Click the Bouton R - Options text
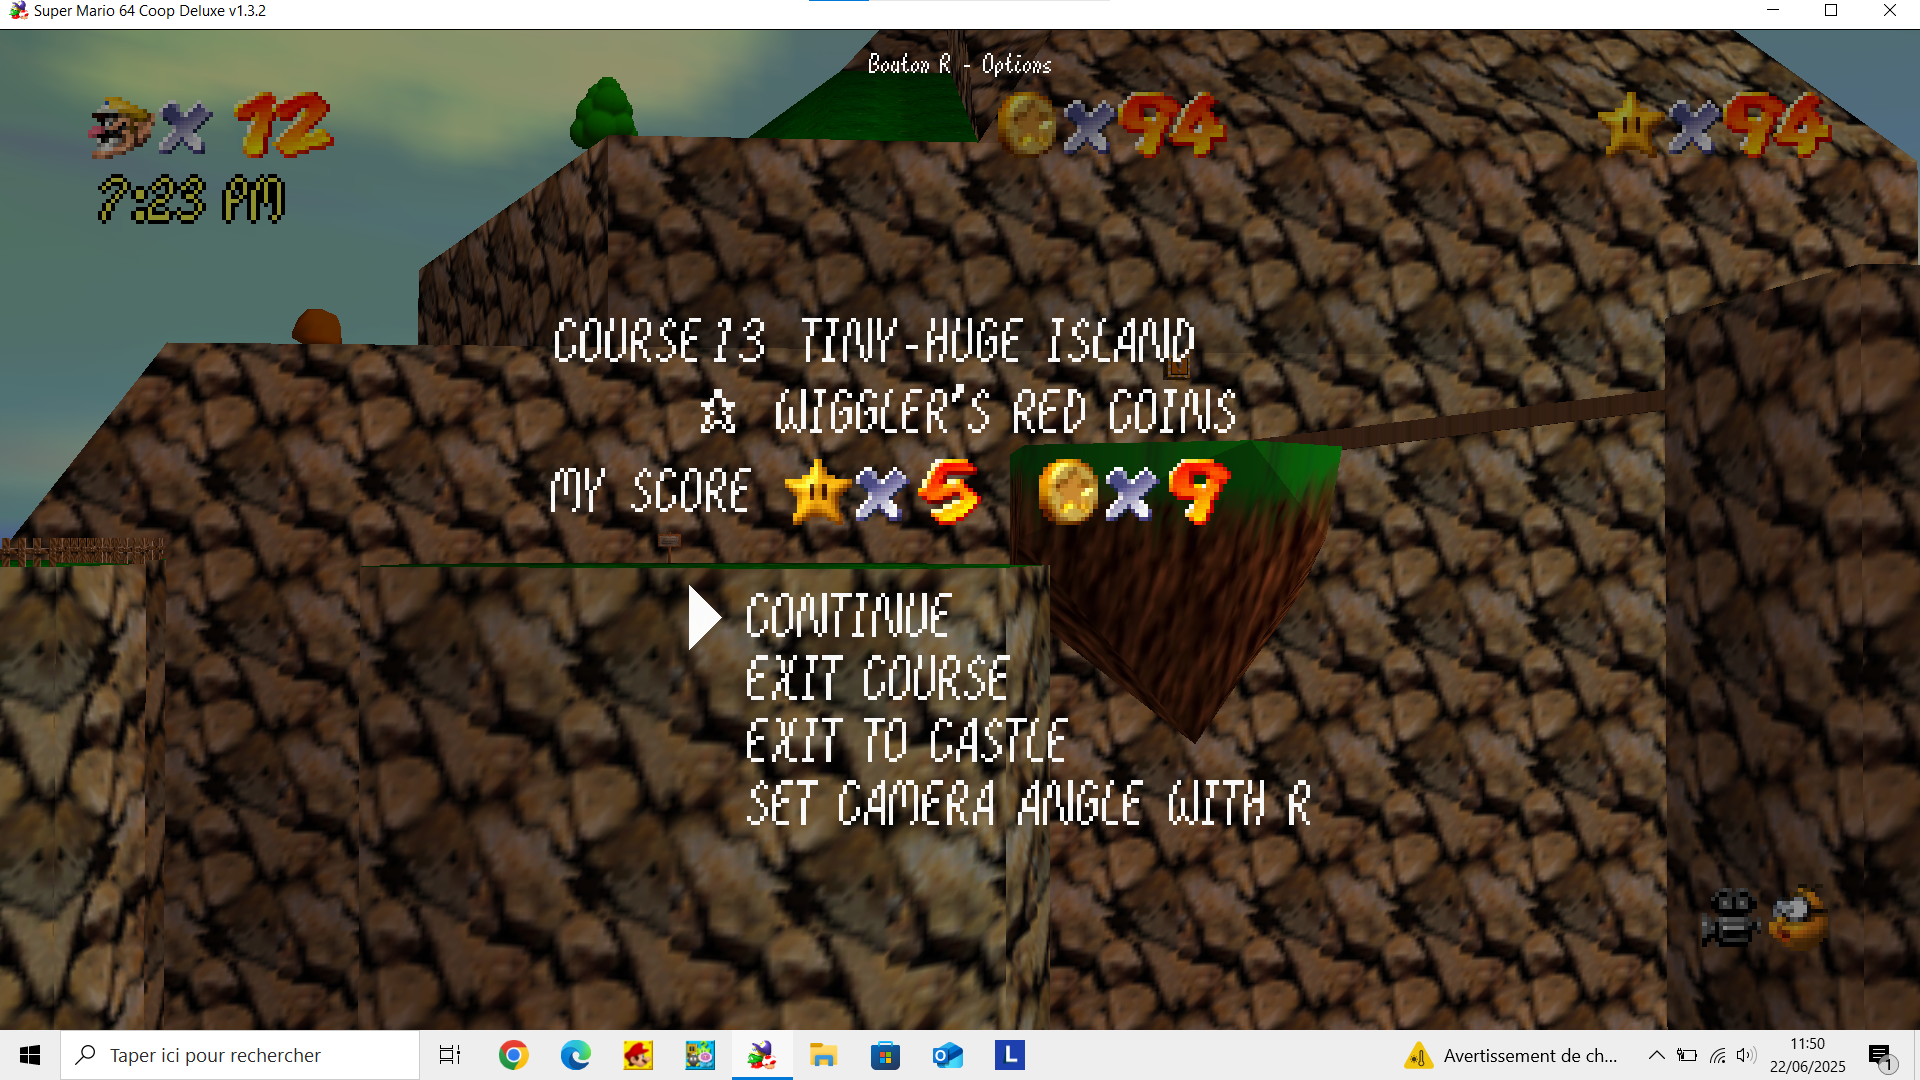This screenshot has width=1920, height=1080. [960, 64]
